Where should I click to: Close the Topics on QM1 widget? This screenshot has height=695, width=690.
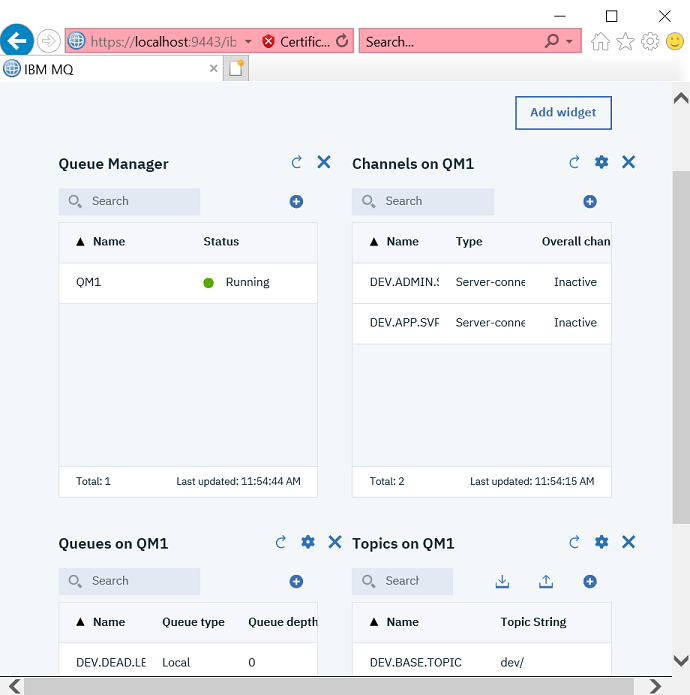(x=628, y=542)
